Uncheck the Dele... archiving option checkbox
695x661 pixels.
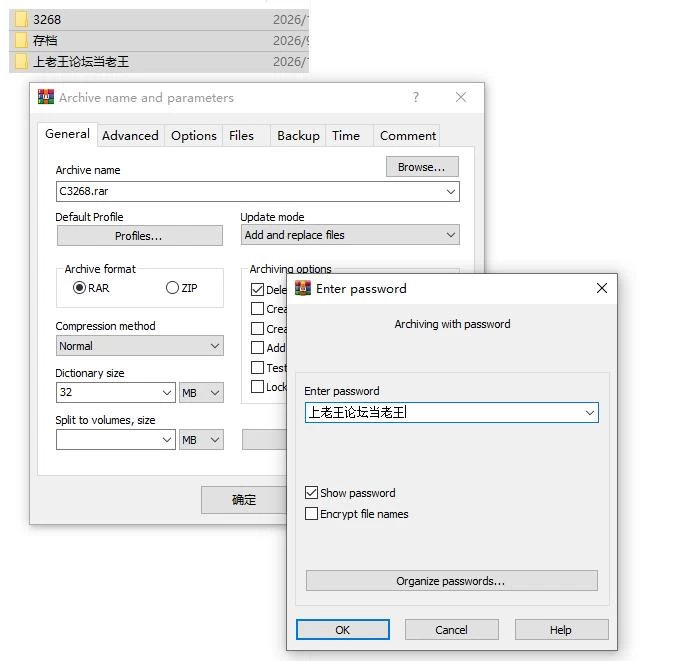(x=258, y=289)
